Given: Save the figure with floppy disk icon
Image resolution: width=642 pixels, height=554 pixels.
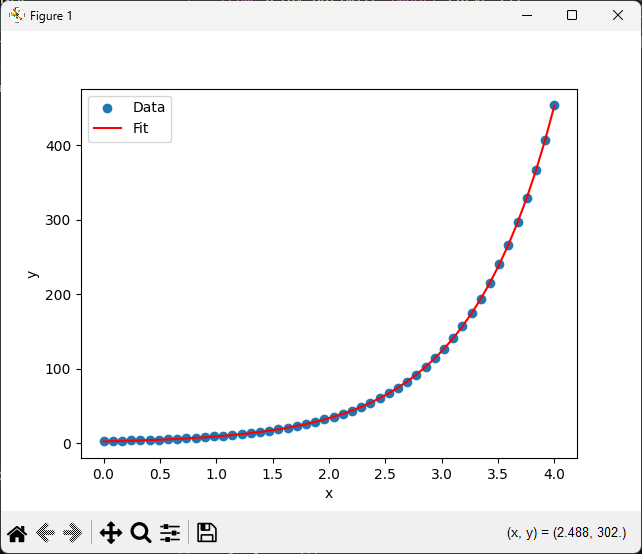Looking at the screenshot, I should click(207, 533).
